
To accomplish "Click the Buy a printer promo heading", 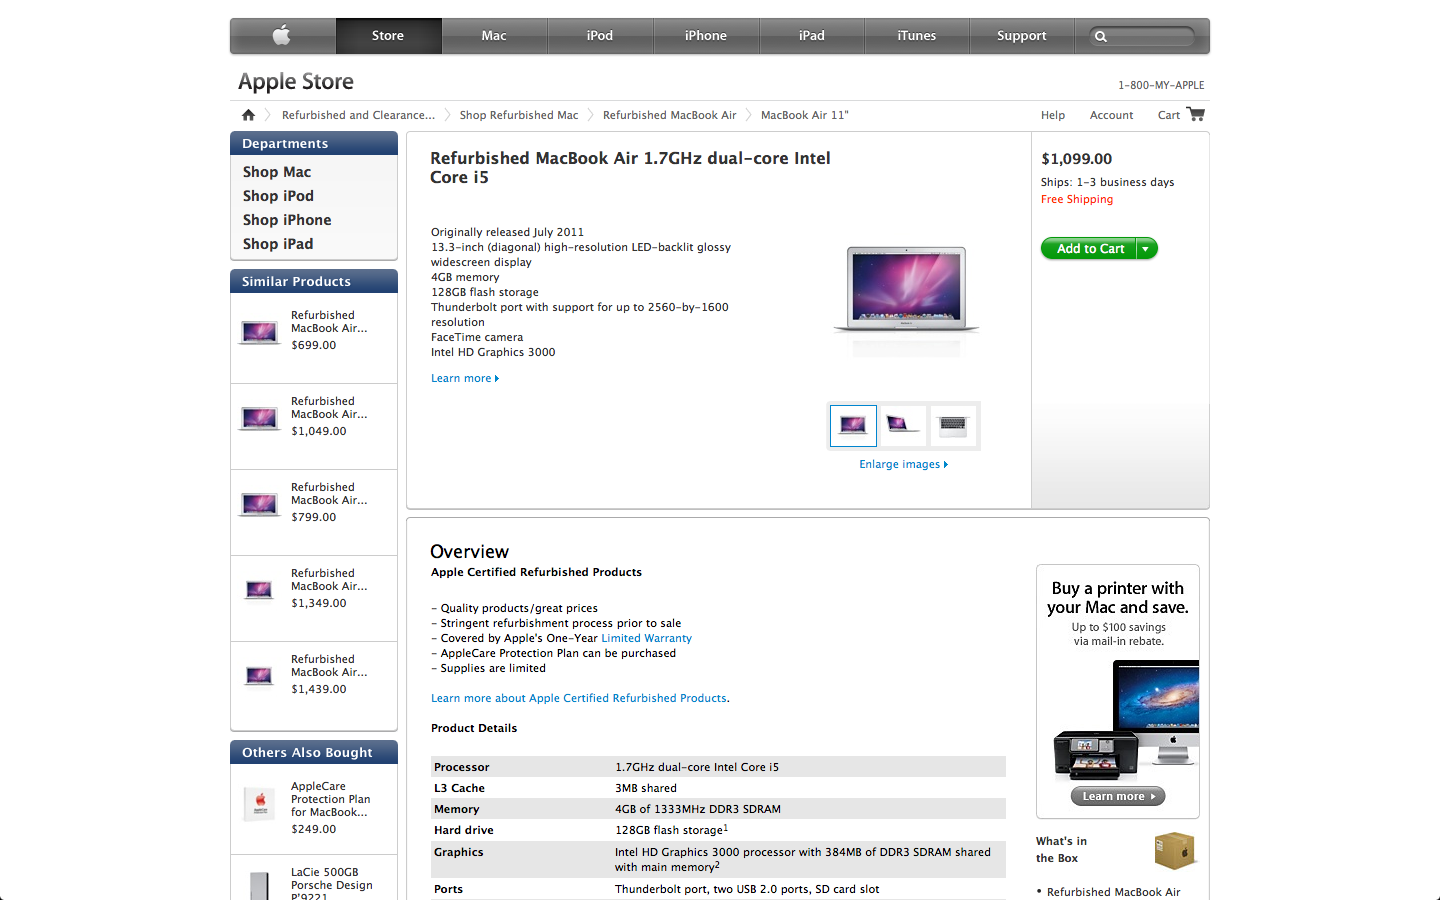I will [x=1118, y=598].
